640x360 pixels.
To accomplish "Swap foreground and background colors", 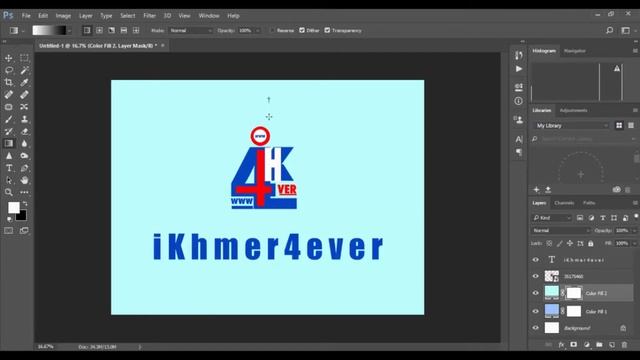I will coord(25,203).
